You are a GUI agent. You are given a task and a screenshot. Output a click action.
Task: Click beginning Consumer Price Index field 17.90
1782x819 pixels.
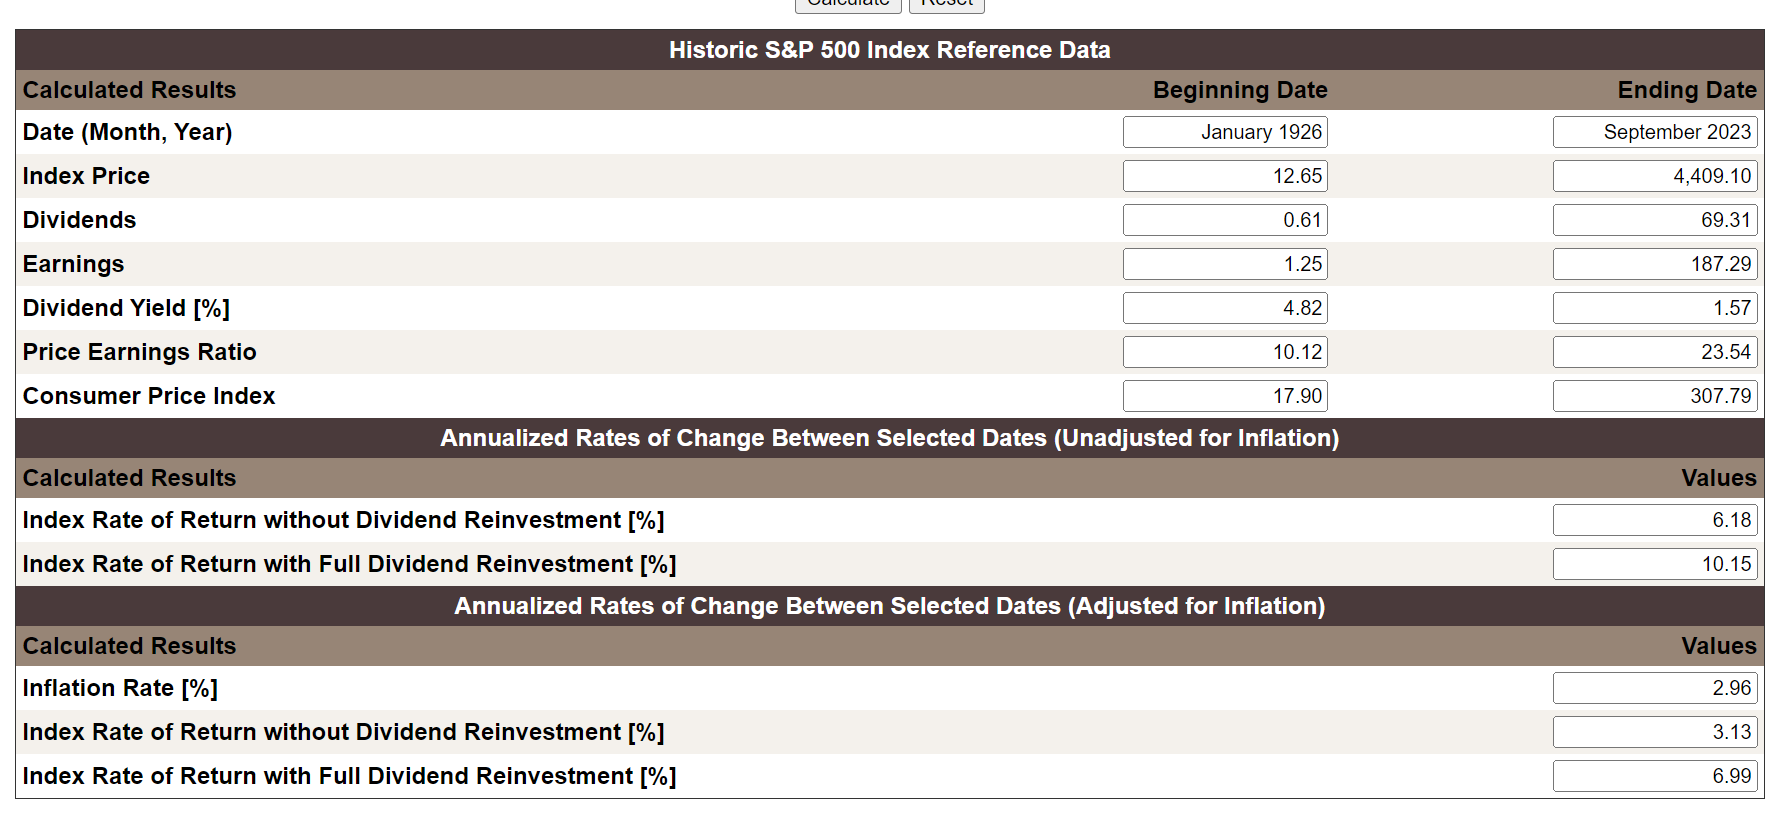(1225, 396)
